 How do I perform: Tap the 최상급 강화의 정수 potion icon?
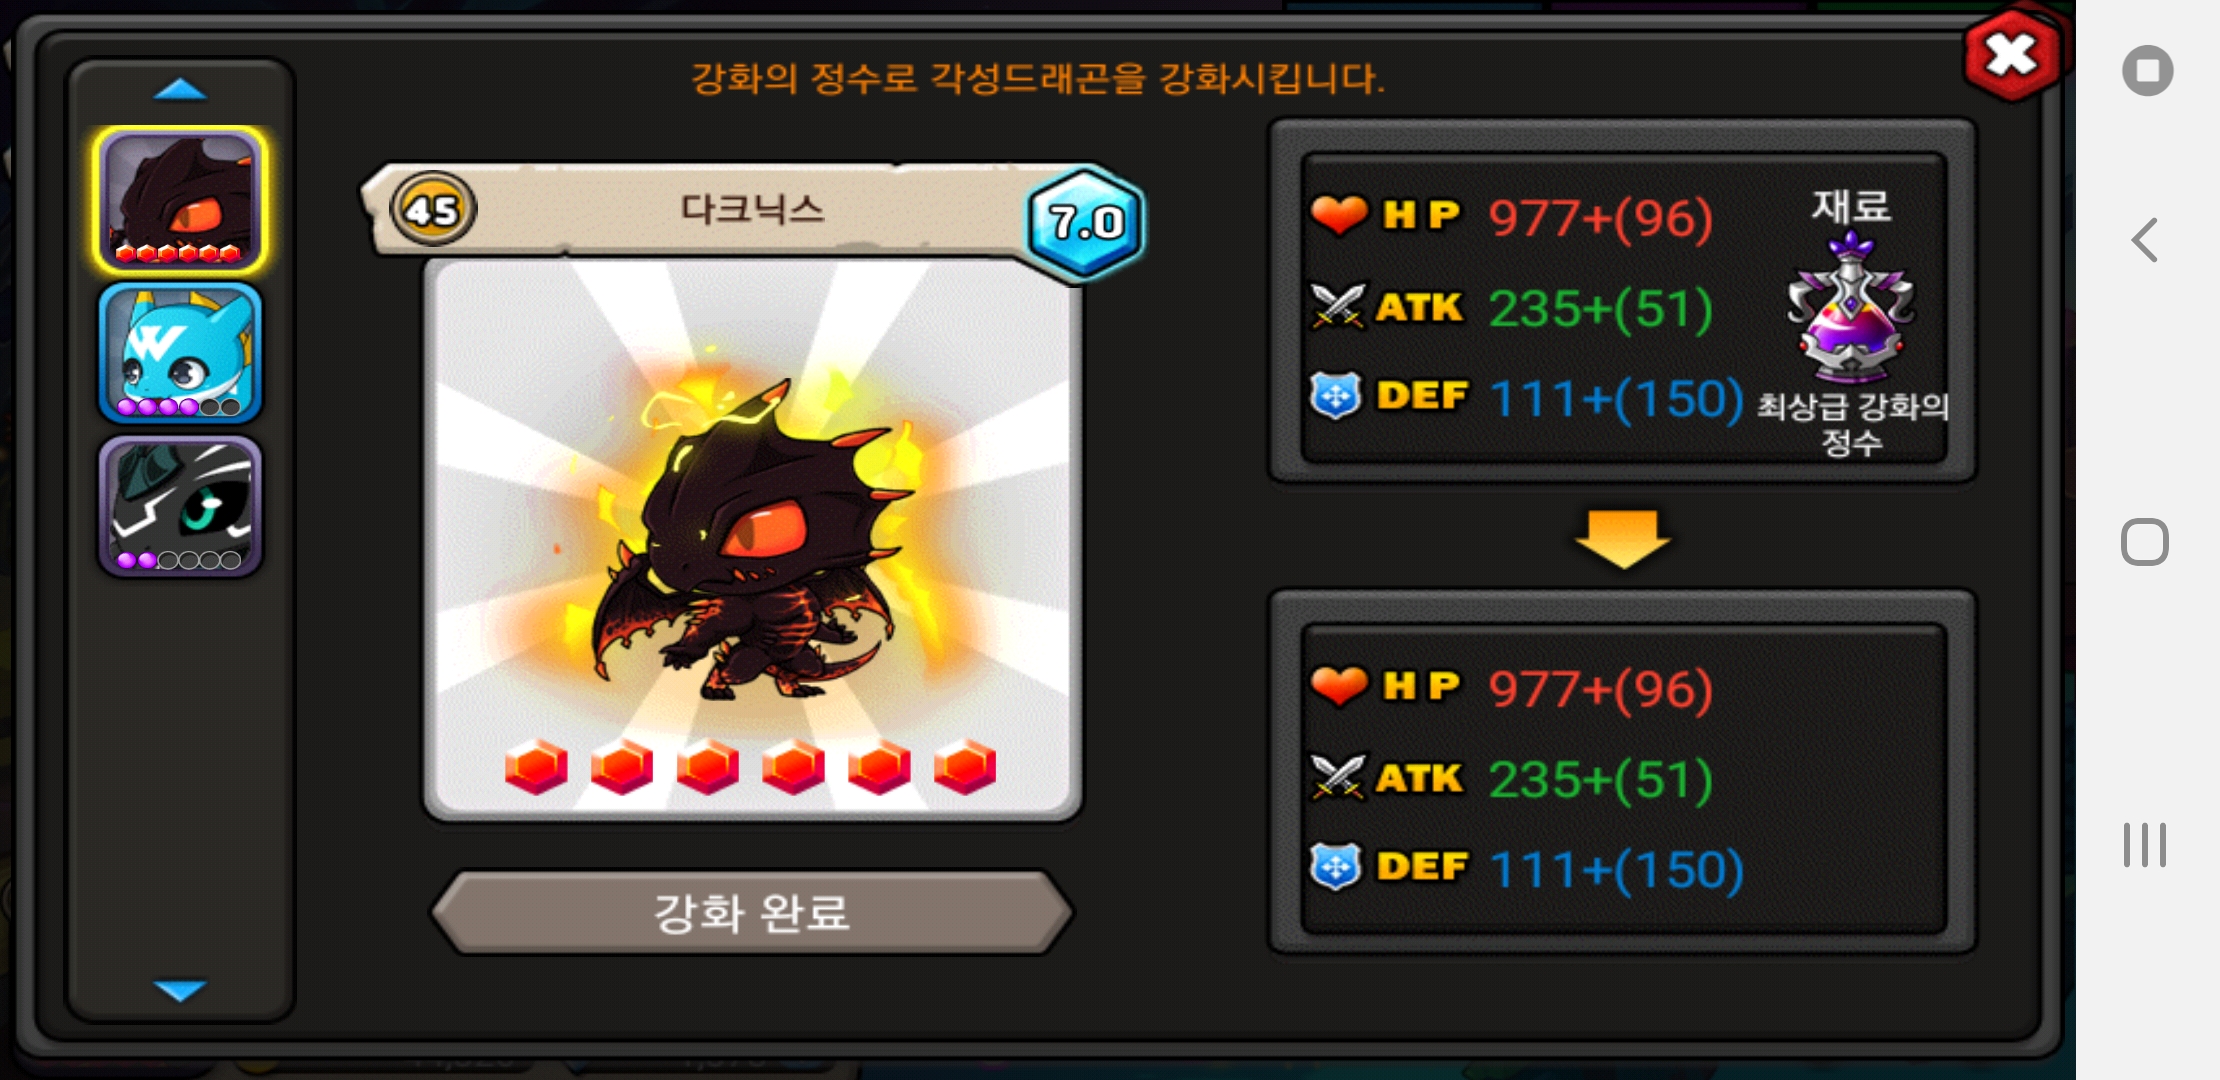pyautogui.click(x=1852, y=308)
